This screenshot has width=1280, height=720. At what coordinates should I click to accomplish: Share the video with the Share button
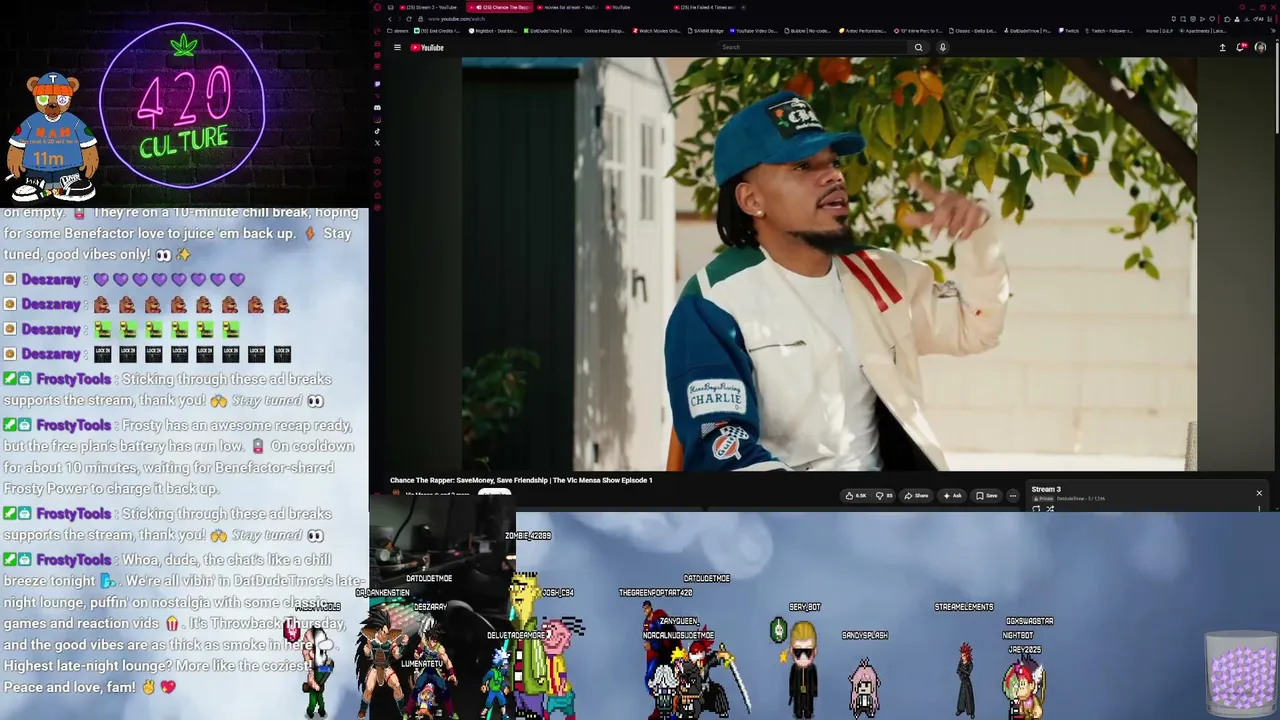pos(916,495)
